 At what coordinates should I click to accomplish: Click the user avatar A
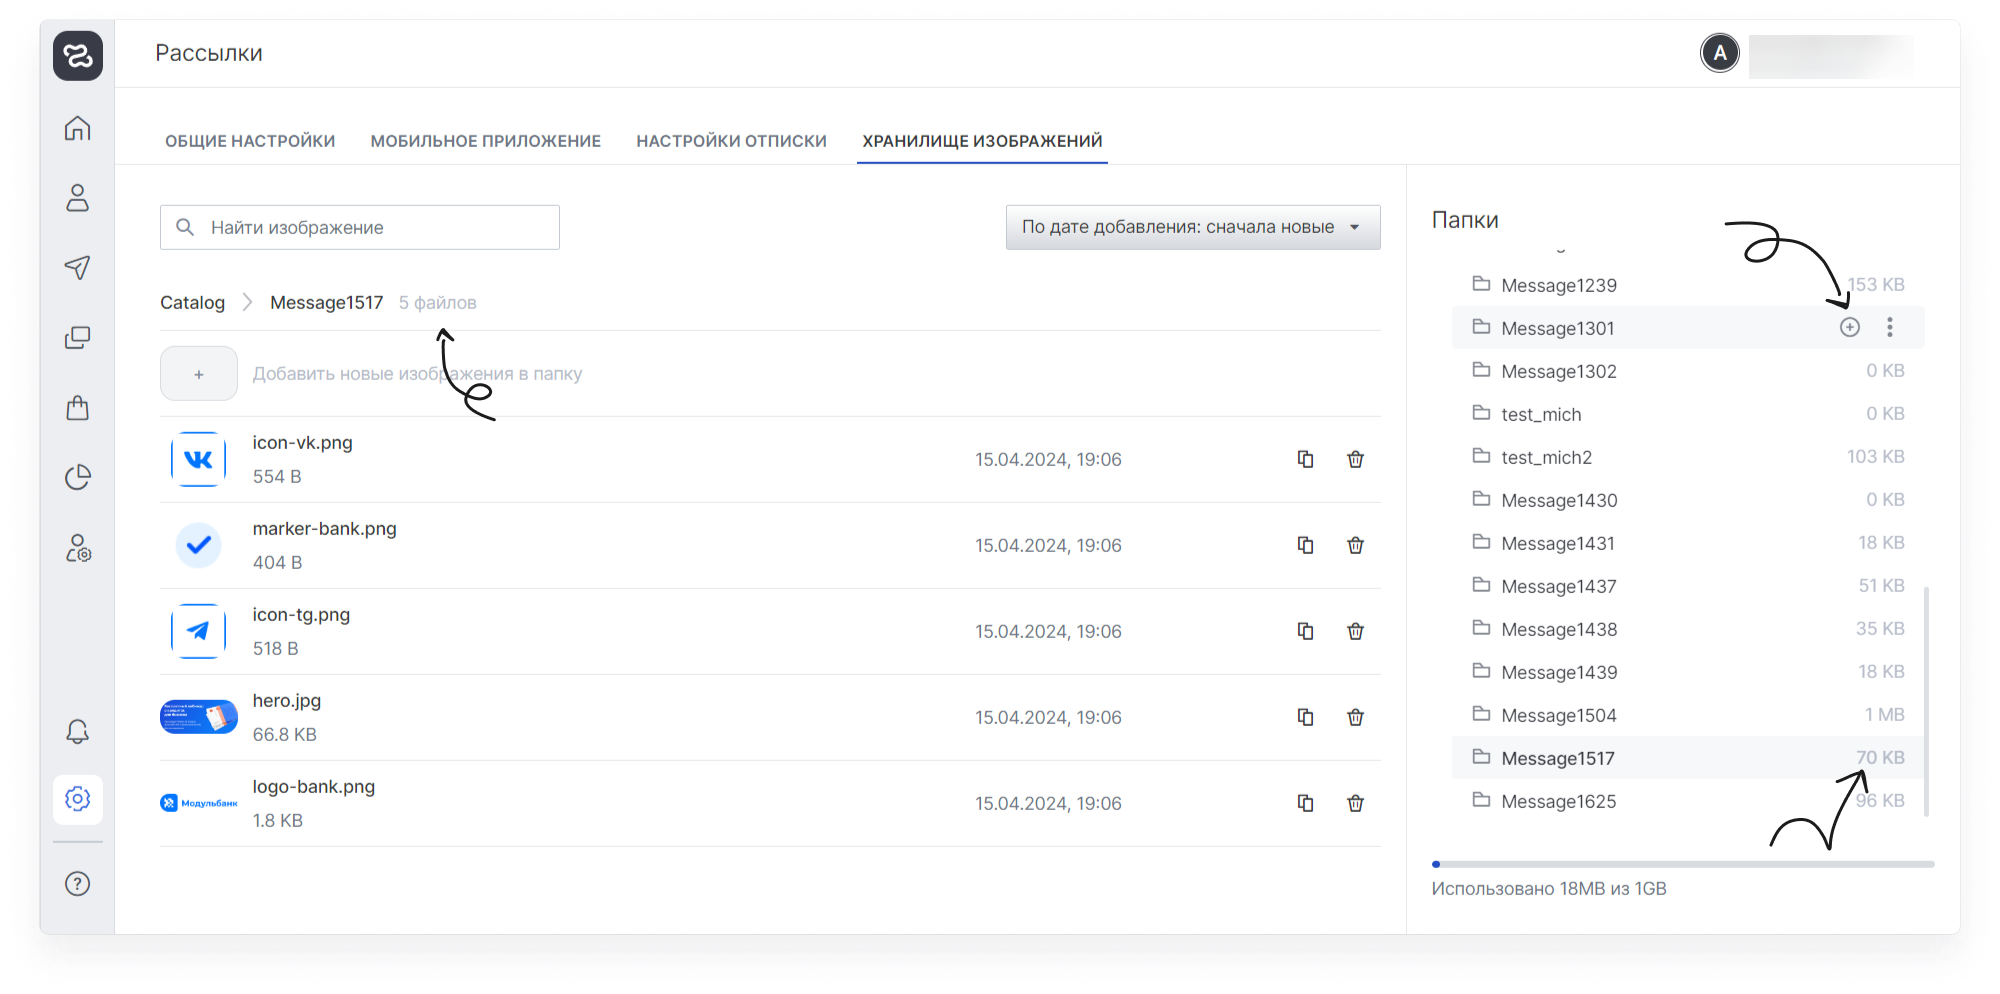[x=1720, y=53]
